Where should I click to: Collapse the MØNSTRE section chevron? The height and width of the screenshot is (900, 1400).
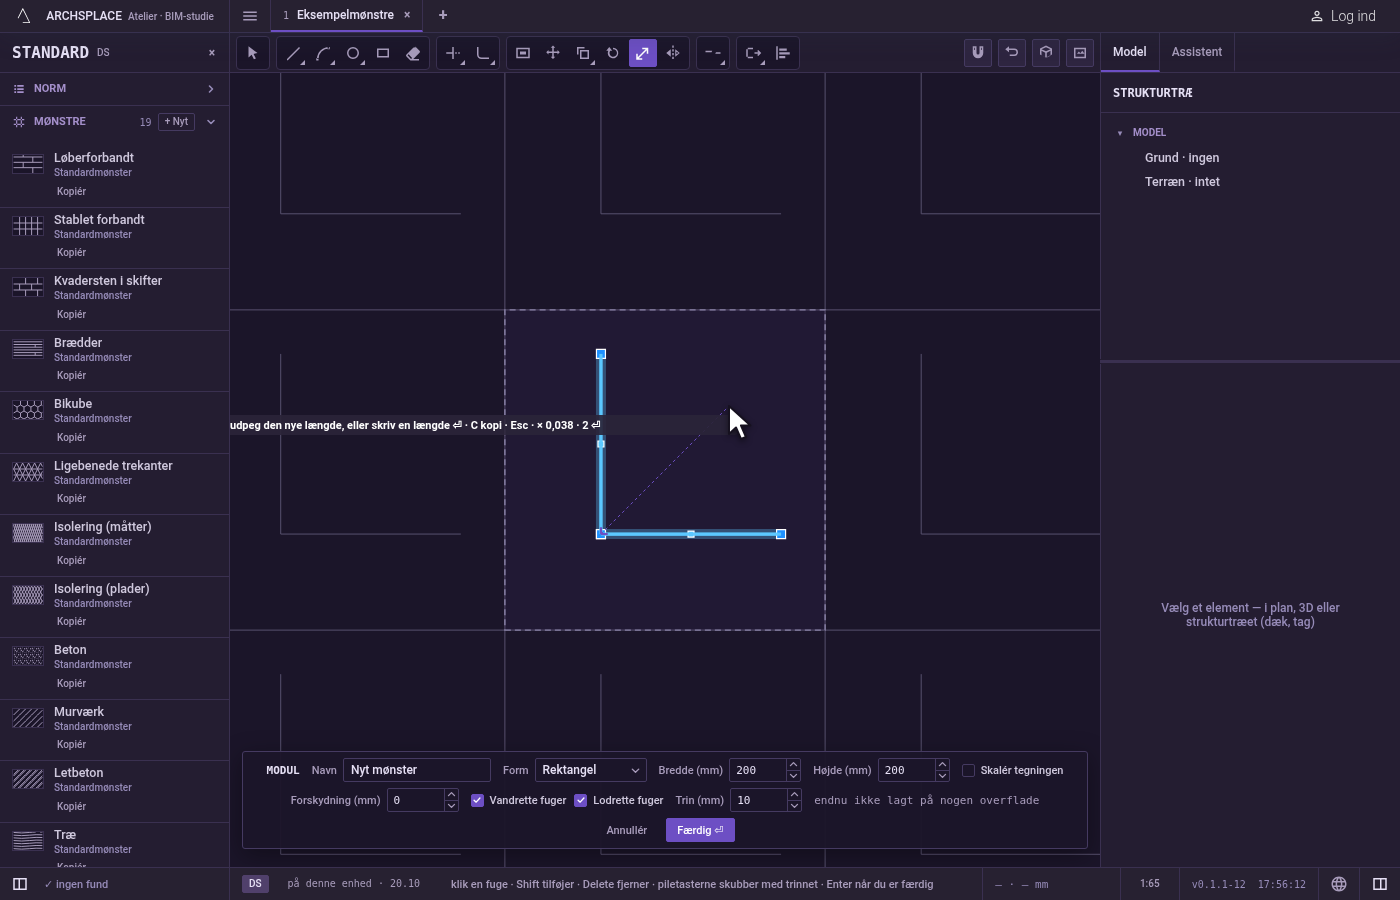(x=211, y=122)
